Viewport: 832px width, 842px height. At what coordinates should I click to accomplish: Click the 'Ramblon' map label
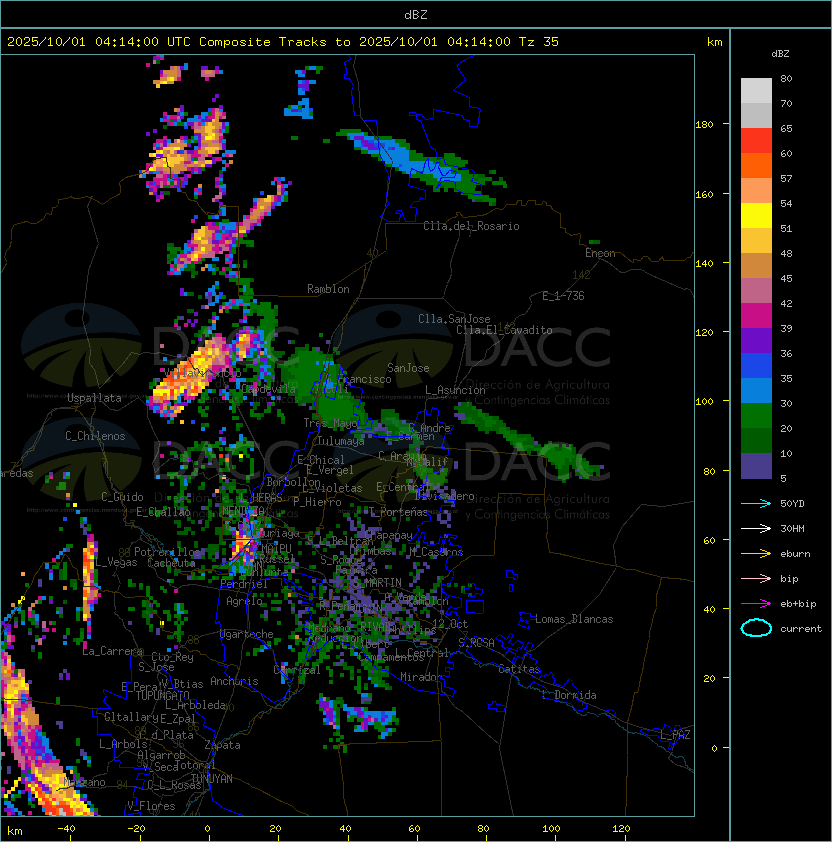328,289
